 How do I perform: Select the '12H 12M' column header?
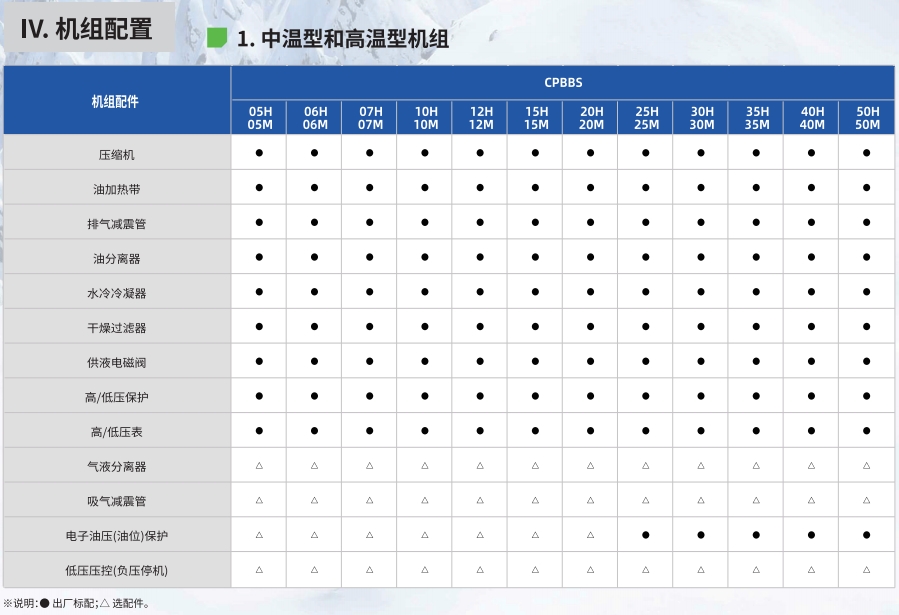(481, 118)
